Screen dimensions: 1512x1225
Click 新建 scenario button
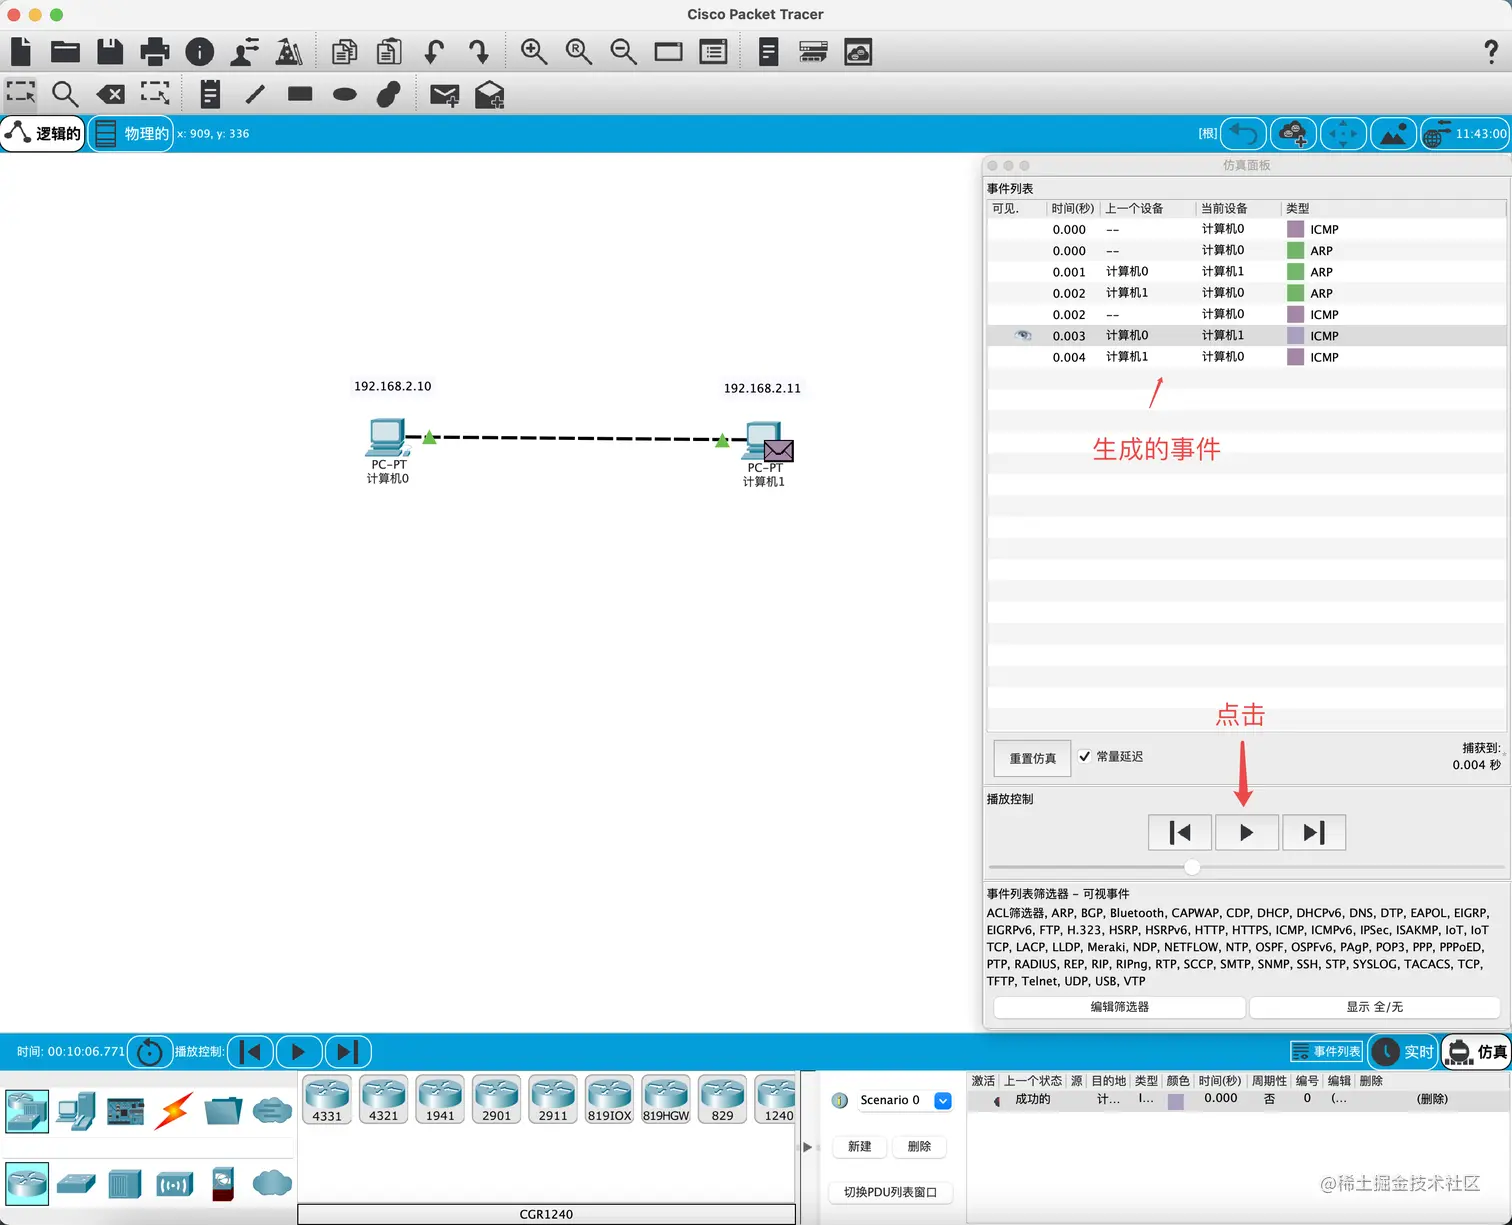tap(860, 1146)
